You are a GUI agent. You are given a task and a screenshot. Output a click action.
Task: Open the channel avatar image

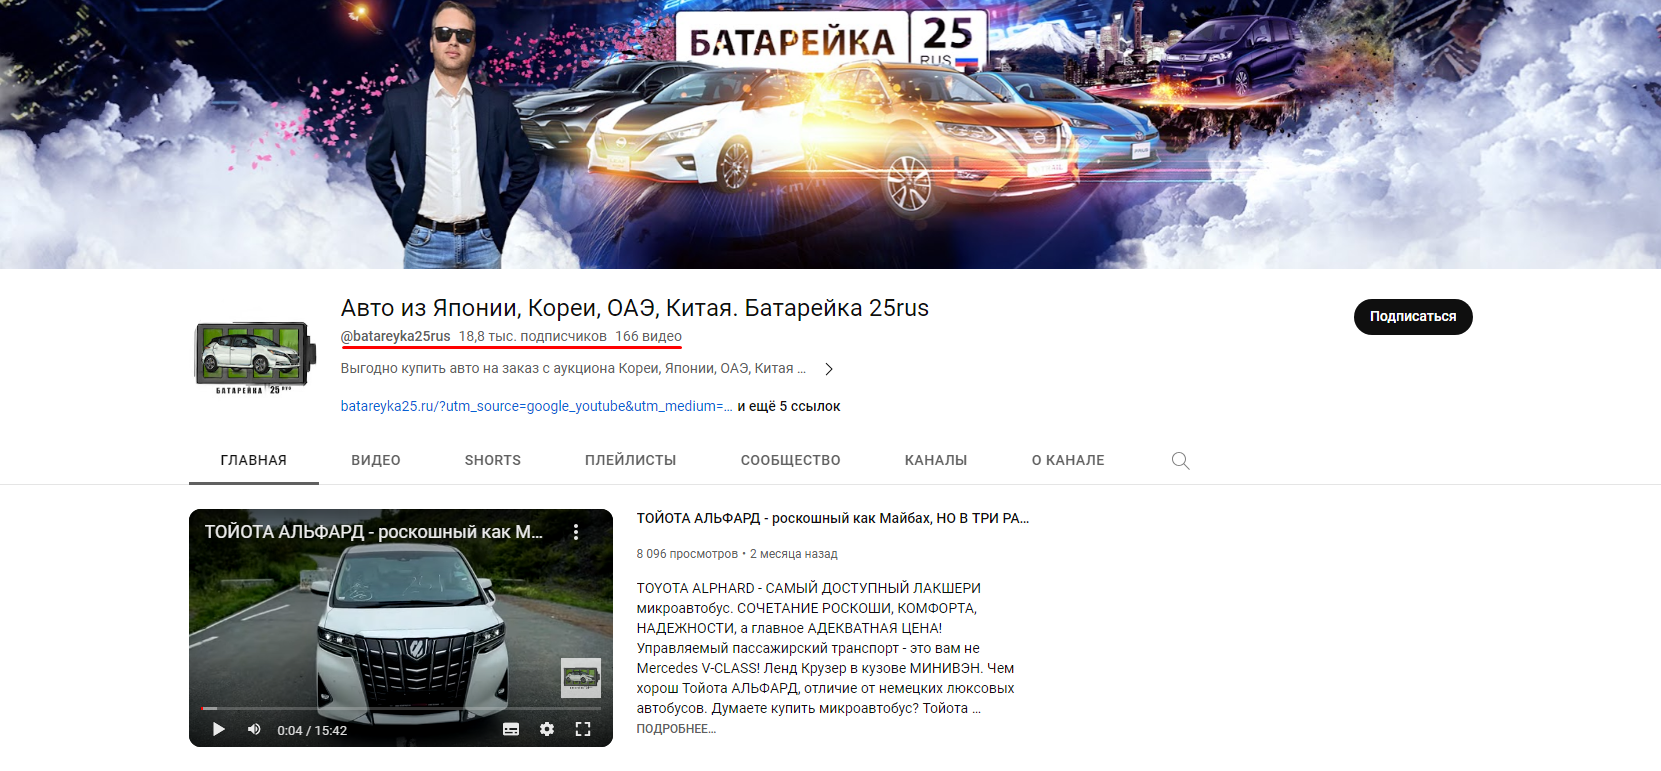coord(254,358)
